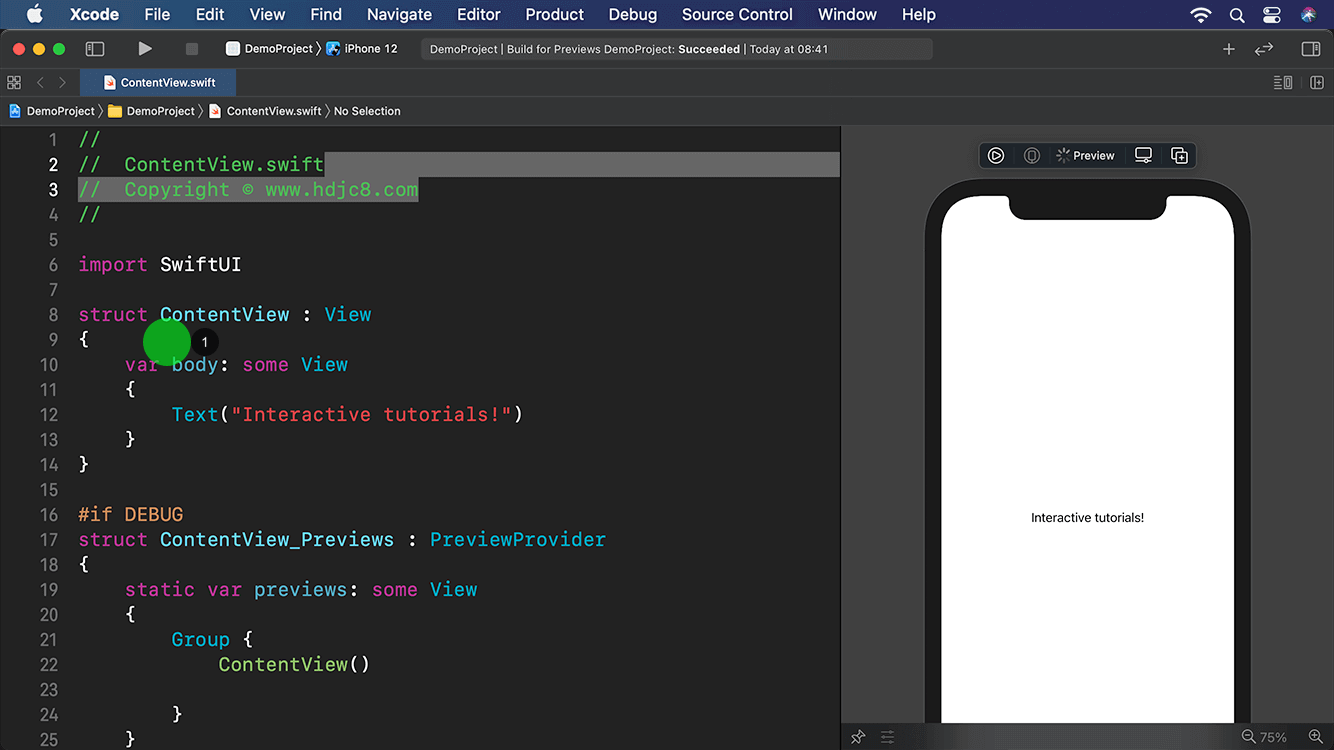Click 'Copyright © www.hdjc8.com' comment line

(248, 190)
